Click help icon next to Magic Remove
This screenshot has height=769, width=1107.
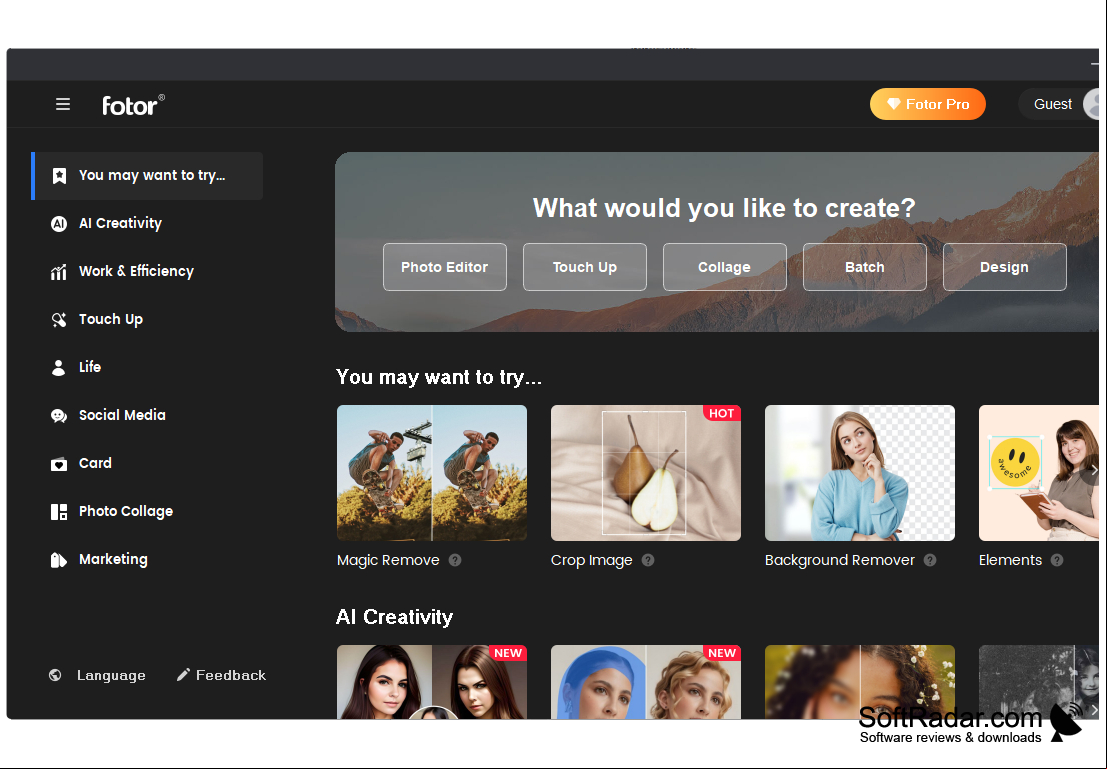[x=455, y=560]
